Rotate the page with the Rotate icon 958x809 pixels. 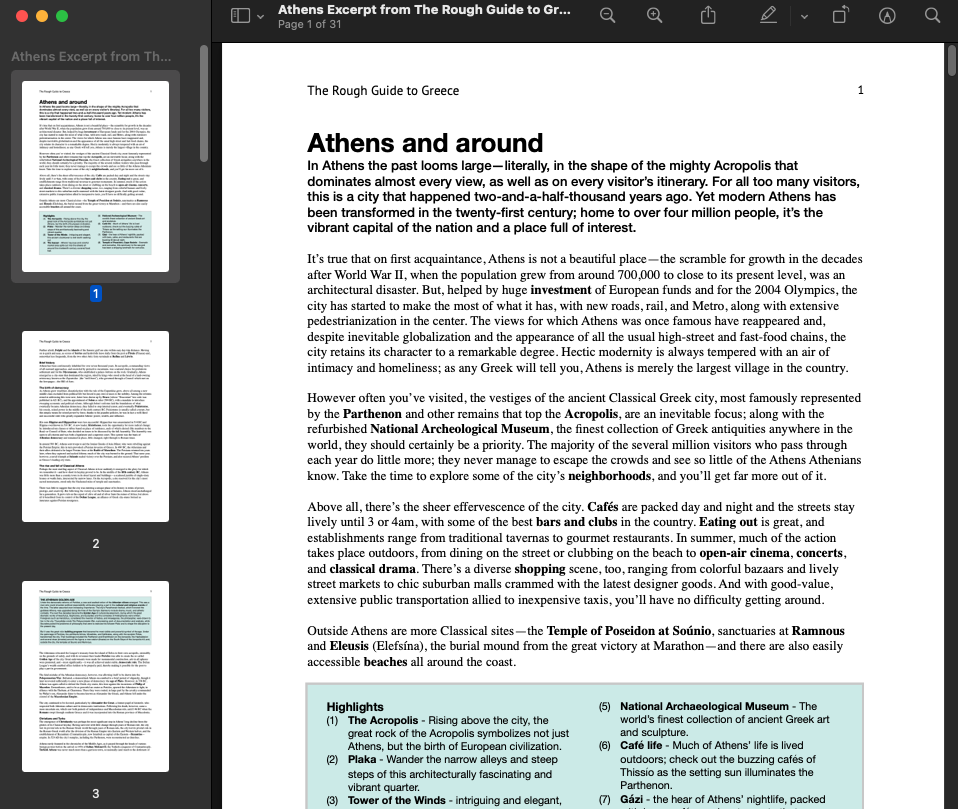(x=841, y=15)
